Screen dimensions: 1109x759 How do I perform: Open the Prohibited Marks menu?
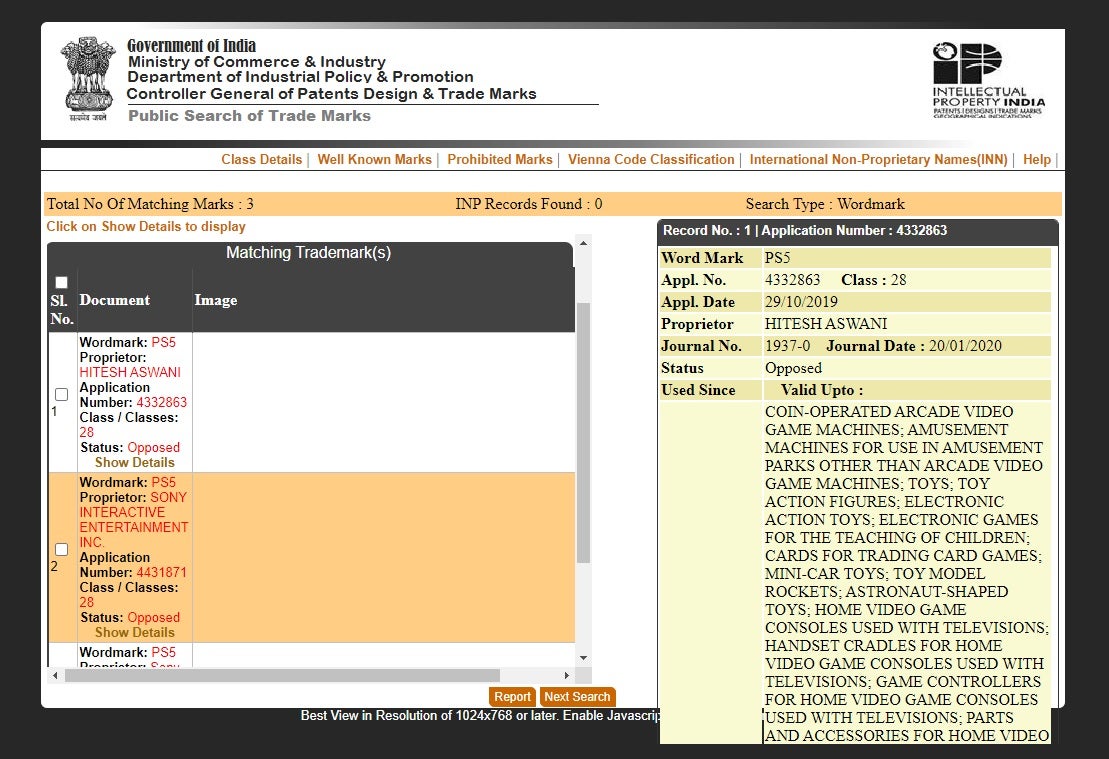[499, 159]
